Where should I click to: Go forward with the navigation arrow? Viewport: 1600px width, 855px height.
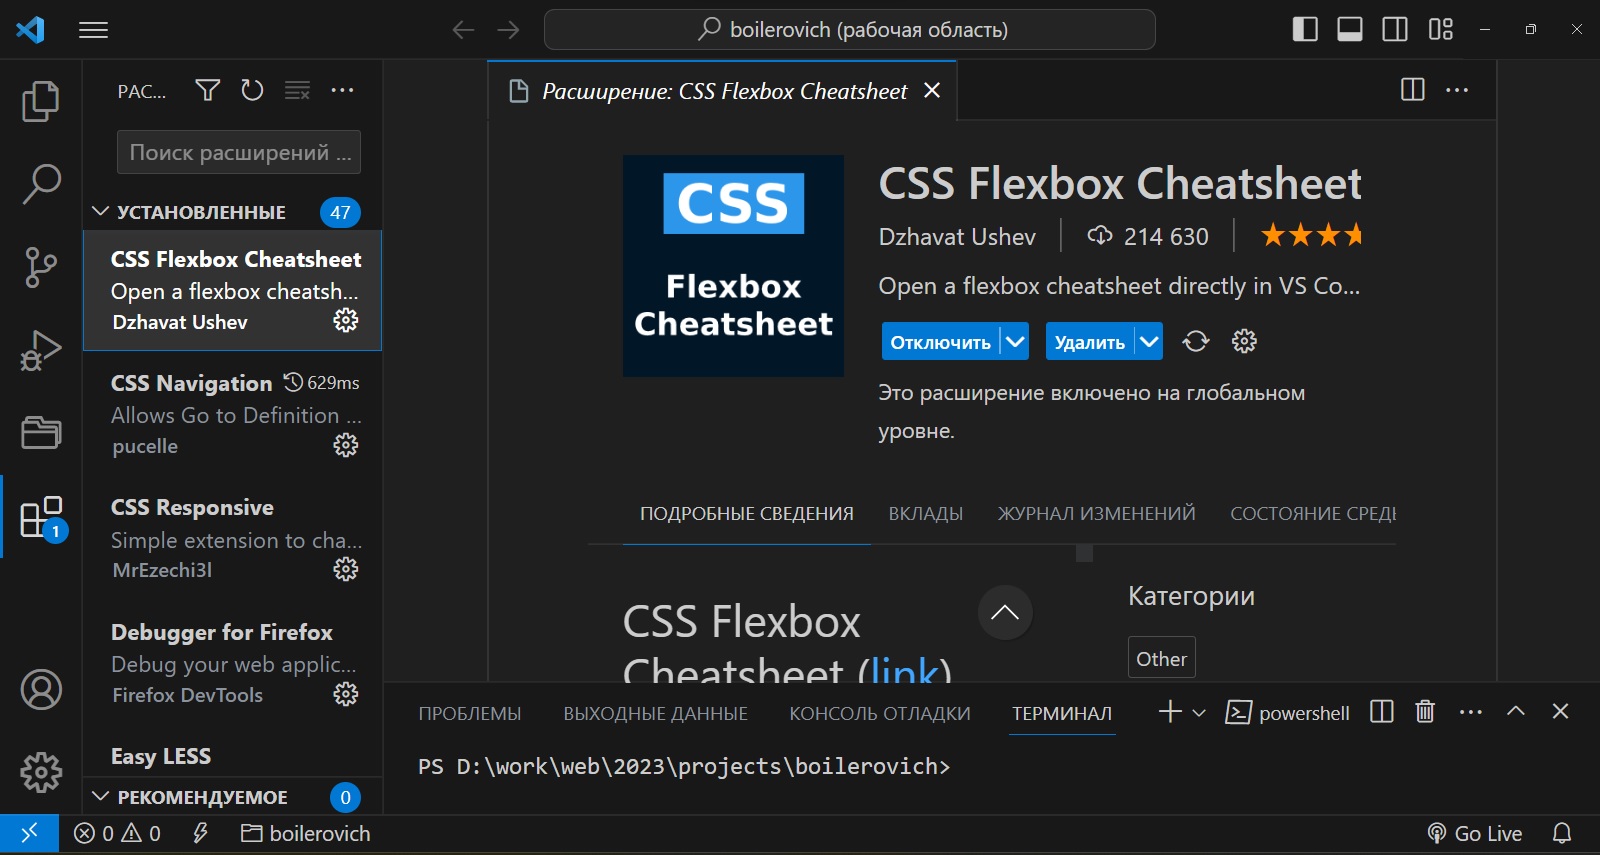pyautogui.click(x=508, y=30)
